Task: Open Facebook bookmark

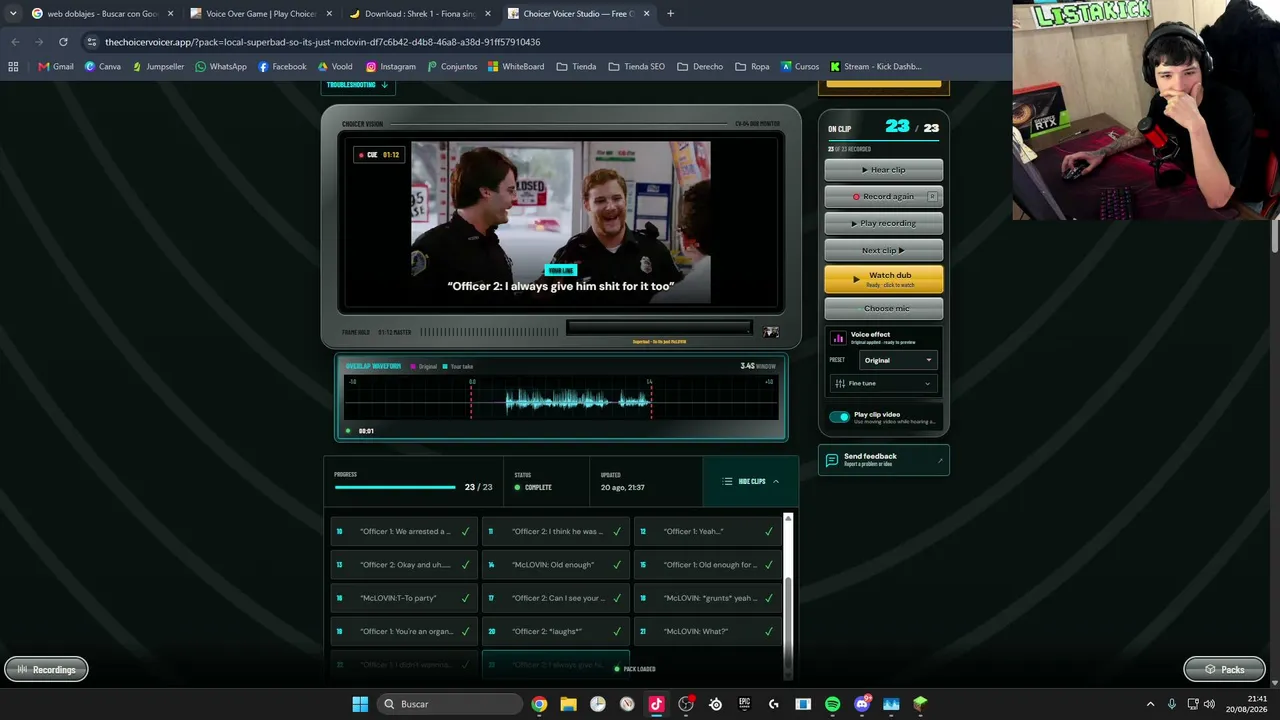Action: click(x=282, y=67)
